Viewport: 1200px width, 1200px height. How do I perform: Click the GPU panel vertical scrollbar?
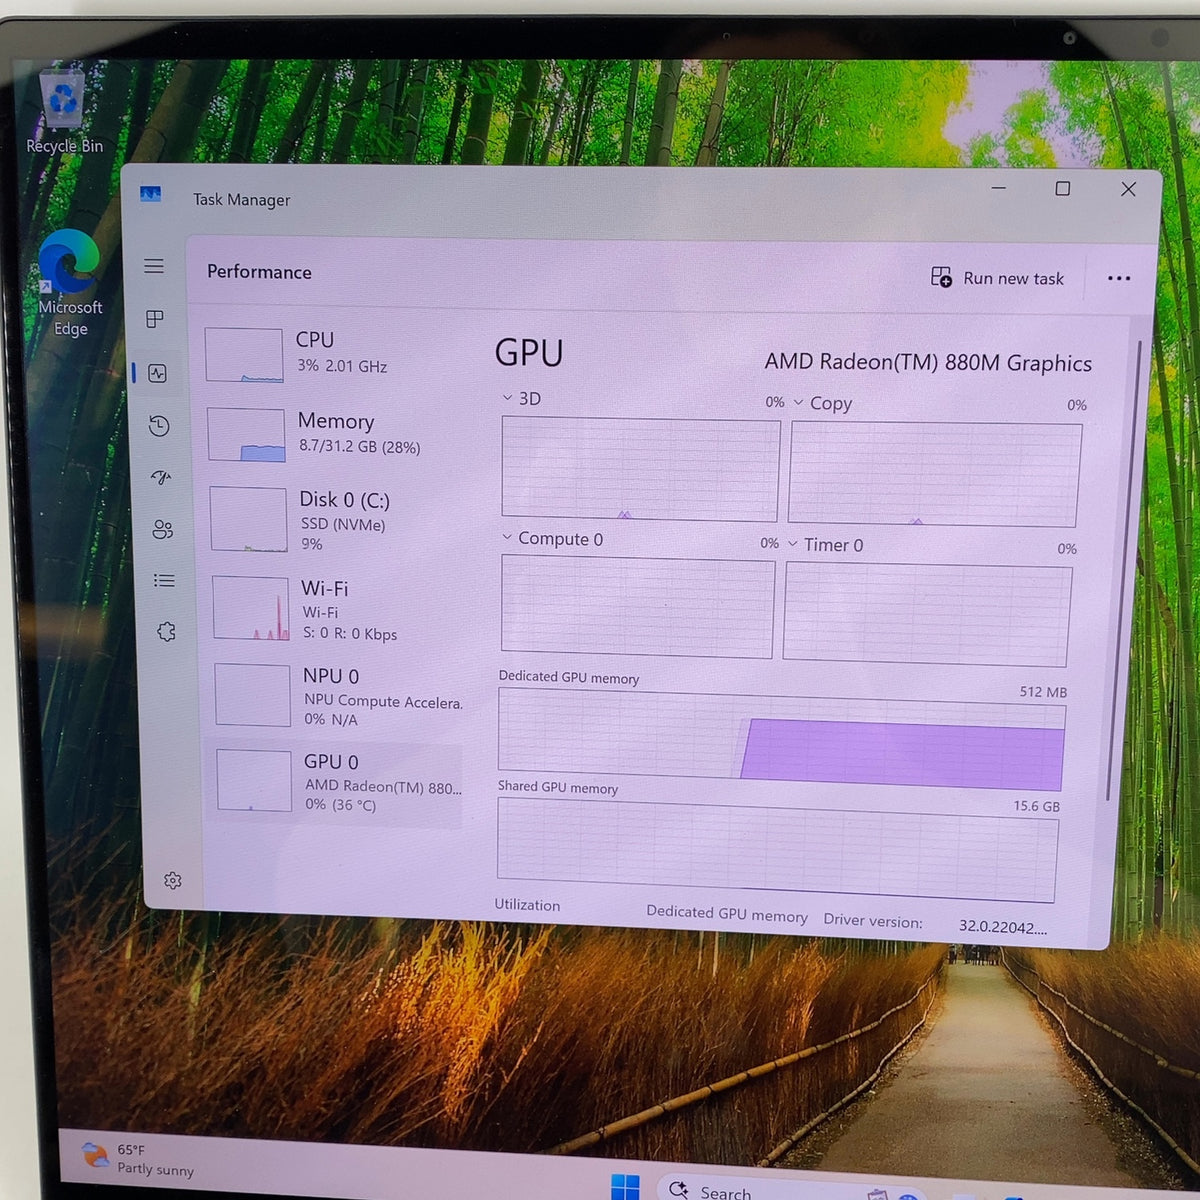pos(1122,570)
